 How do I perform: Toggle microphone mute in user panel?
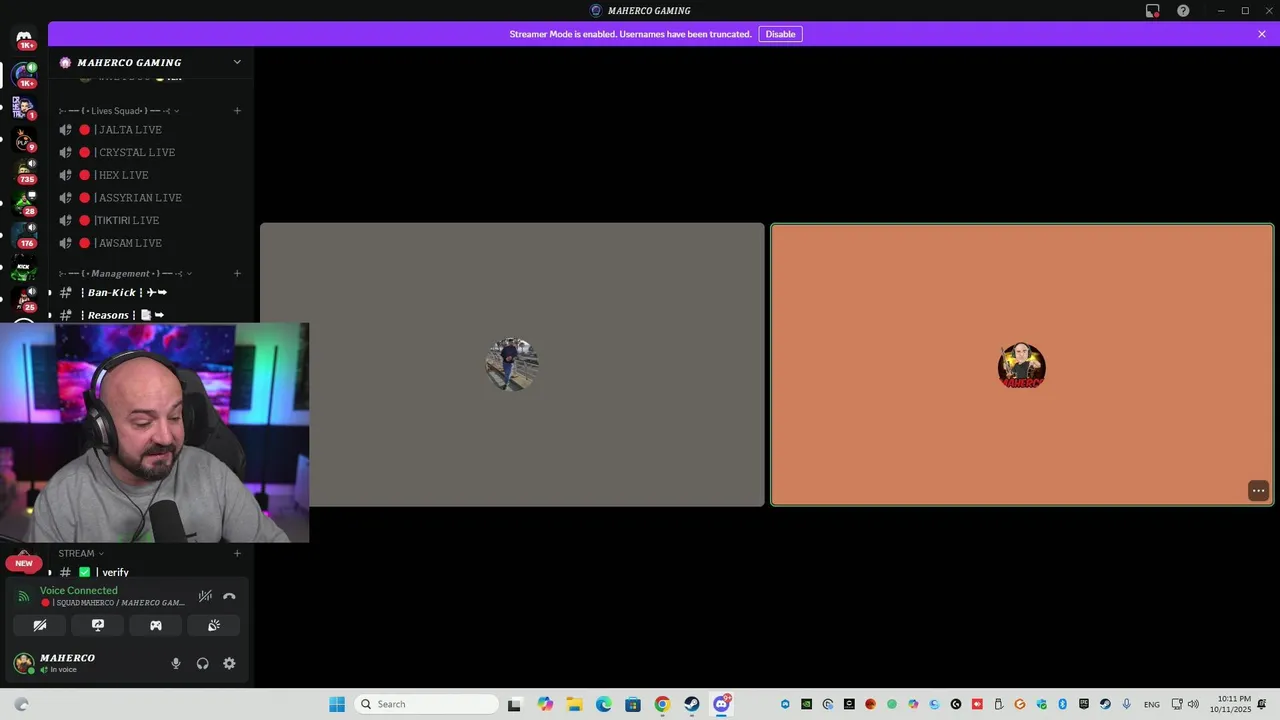[x=176, y=663]
